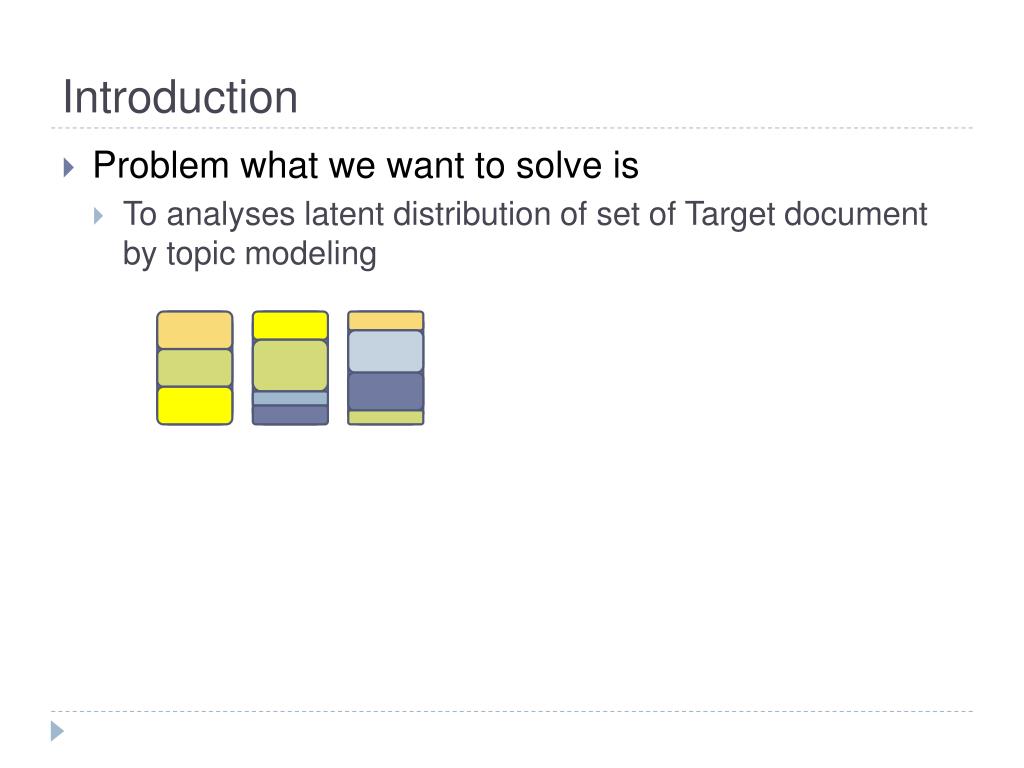The height and width of the screenshot is (768, 1024).
Task: Click the words 'Target document'
Action: [806, 215]
